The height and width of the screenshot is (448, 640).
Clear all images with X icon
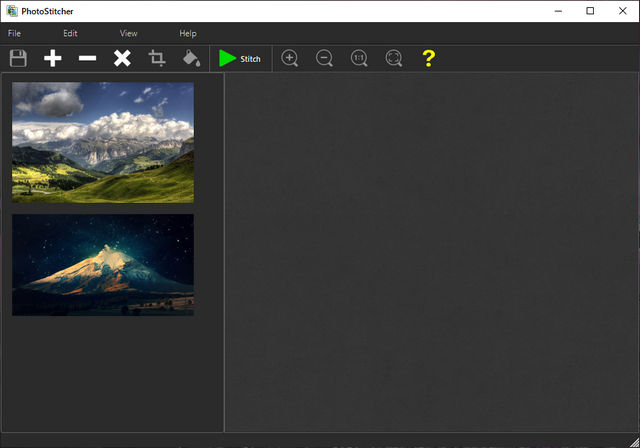(122, 59)
